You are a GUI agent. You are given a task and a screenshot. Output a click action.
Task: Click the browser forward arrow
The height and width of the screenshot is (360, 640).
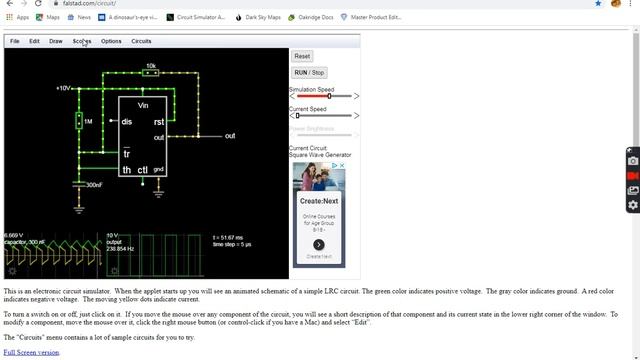(x=24, y=3)
